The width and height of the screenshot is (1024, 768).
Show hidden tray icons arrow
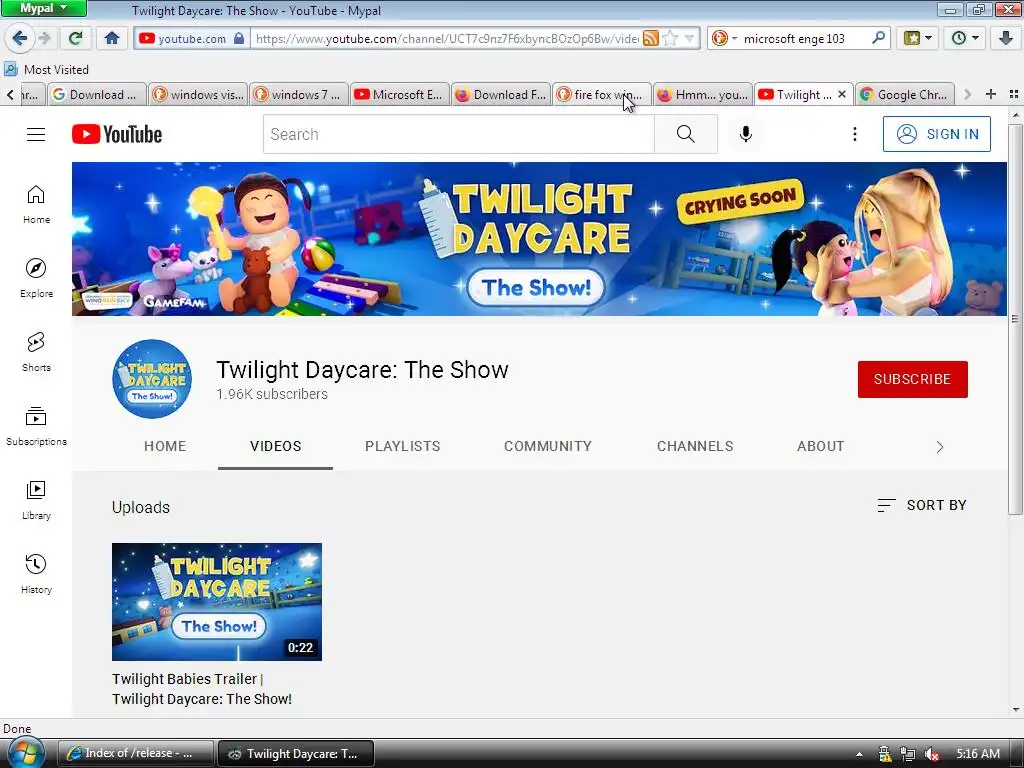pos(859,754)
